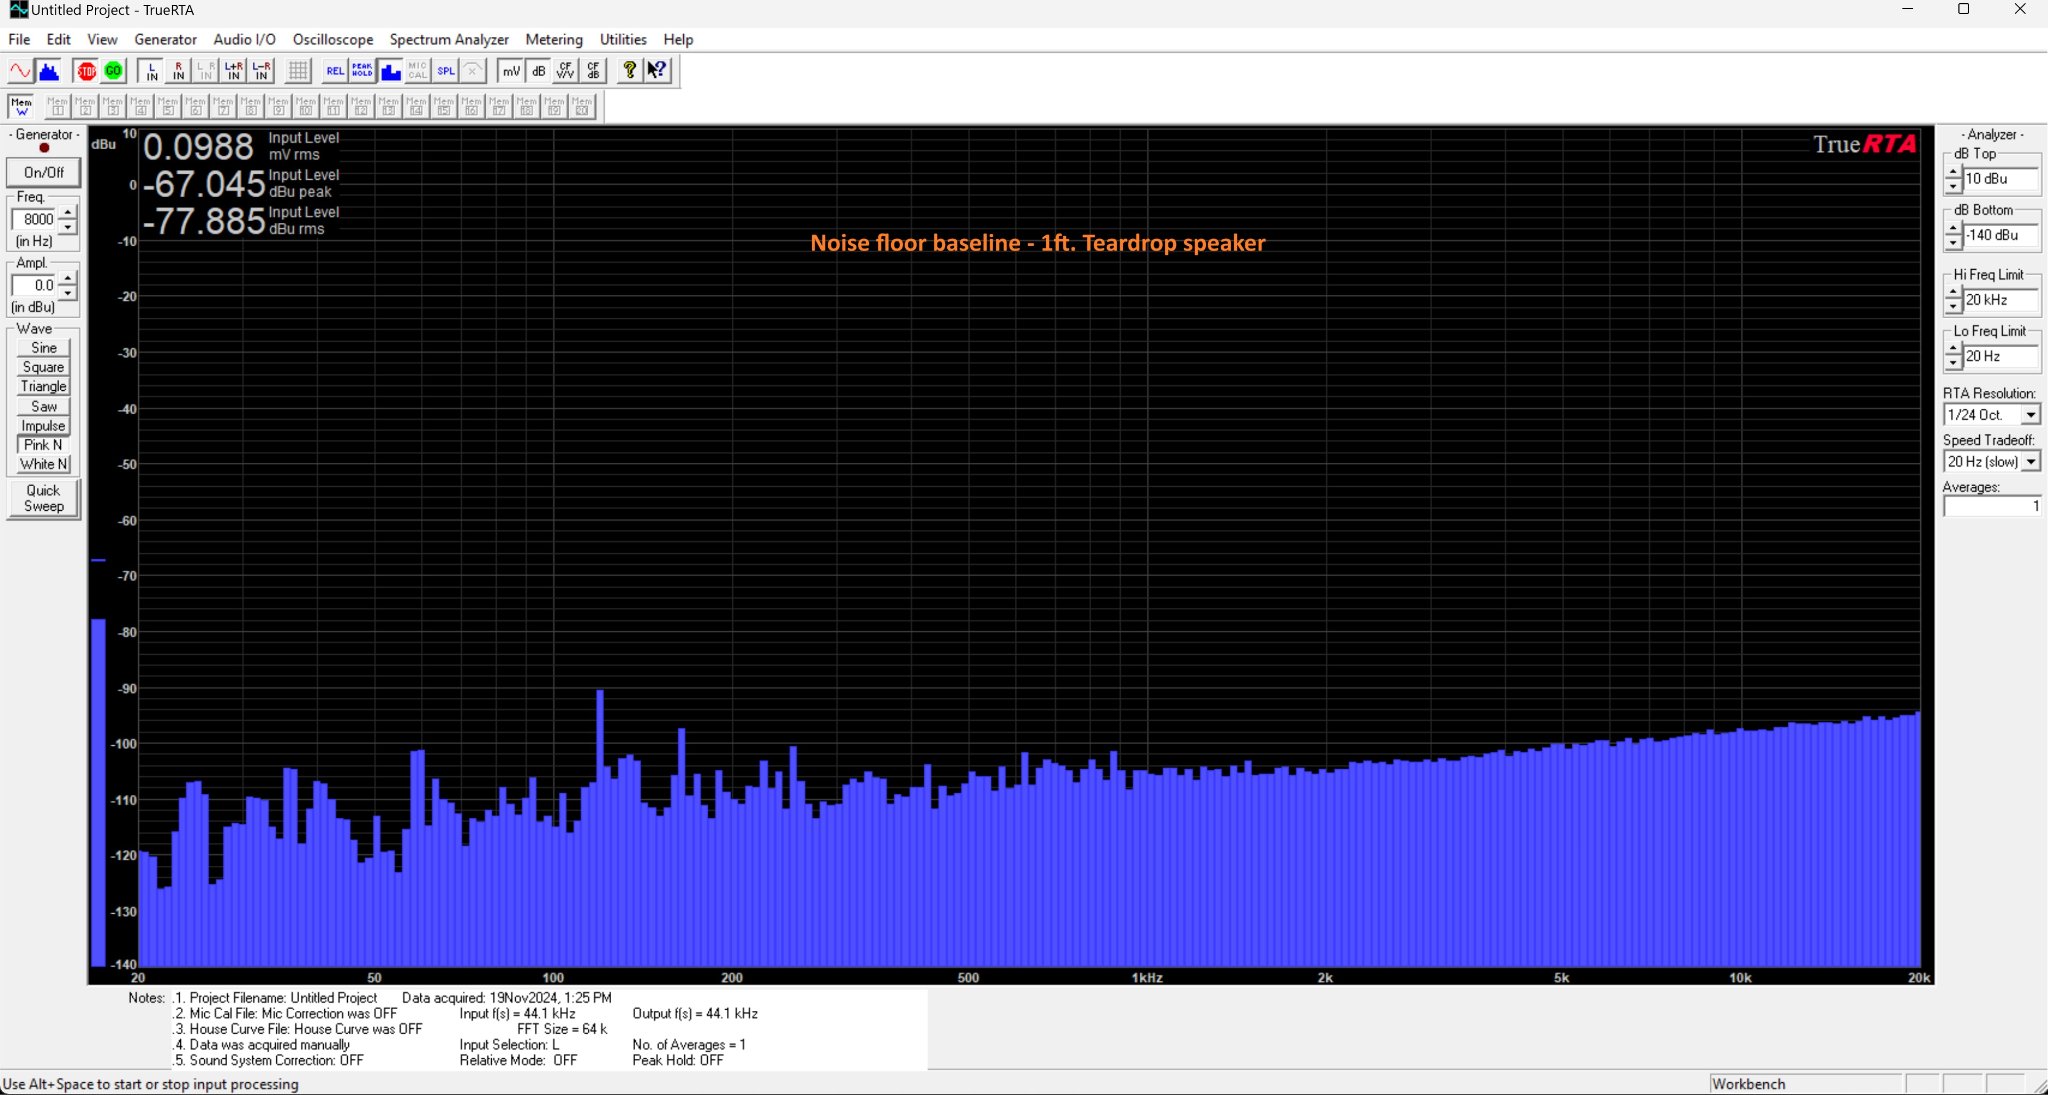Screen dimensions: 2048x1095
Task: Lower Lo Freq Limit with down arrow
Action: pos(1953,363)
